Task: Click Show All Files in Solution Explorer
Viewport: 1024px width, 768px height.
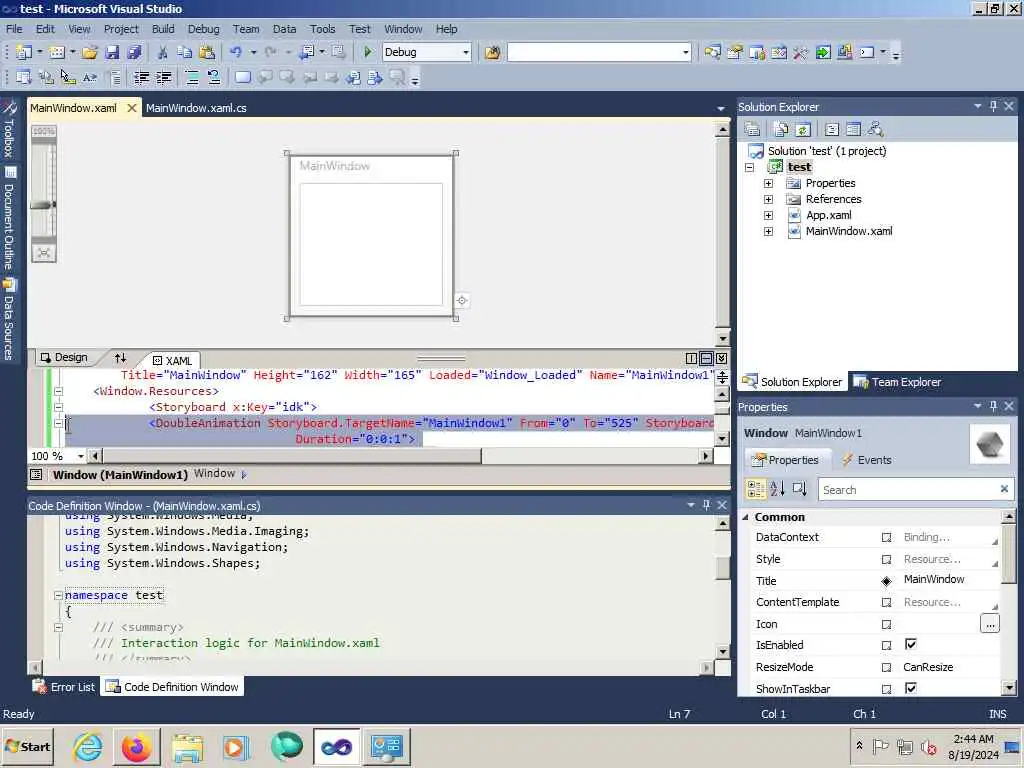Action: click(781, 129)
